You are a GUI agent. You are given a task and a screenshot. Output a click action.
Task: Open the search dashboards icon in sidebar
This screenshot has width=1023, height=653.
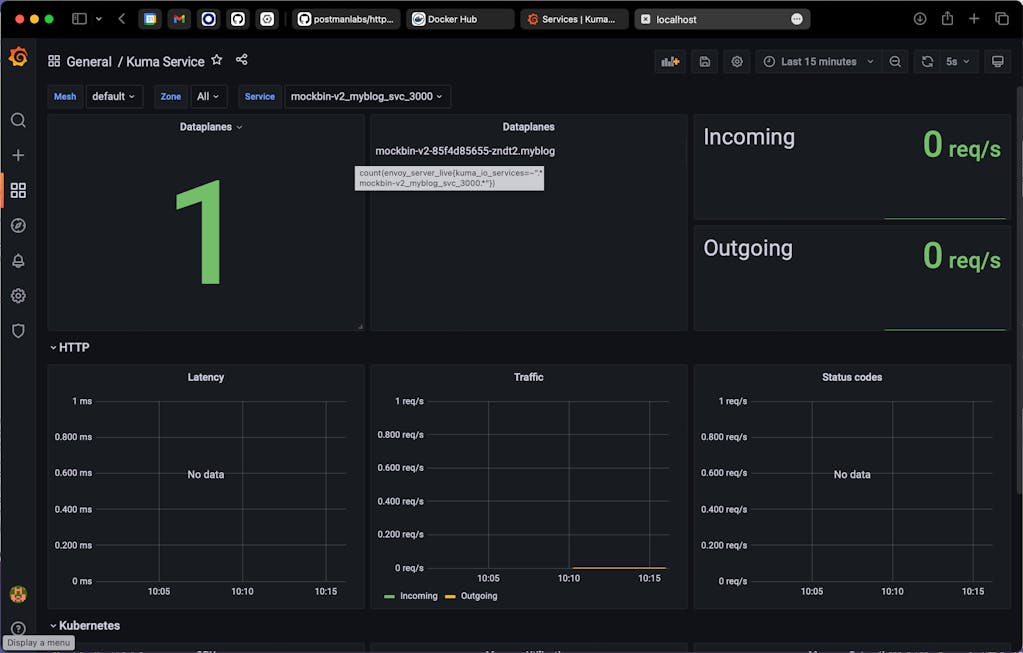[x=18, y=120]
